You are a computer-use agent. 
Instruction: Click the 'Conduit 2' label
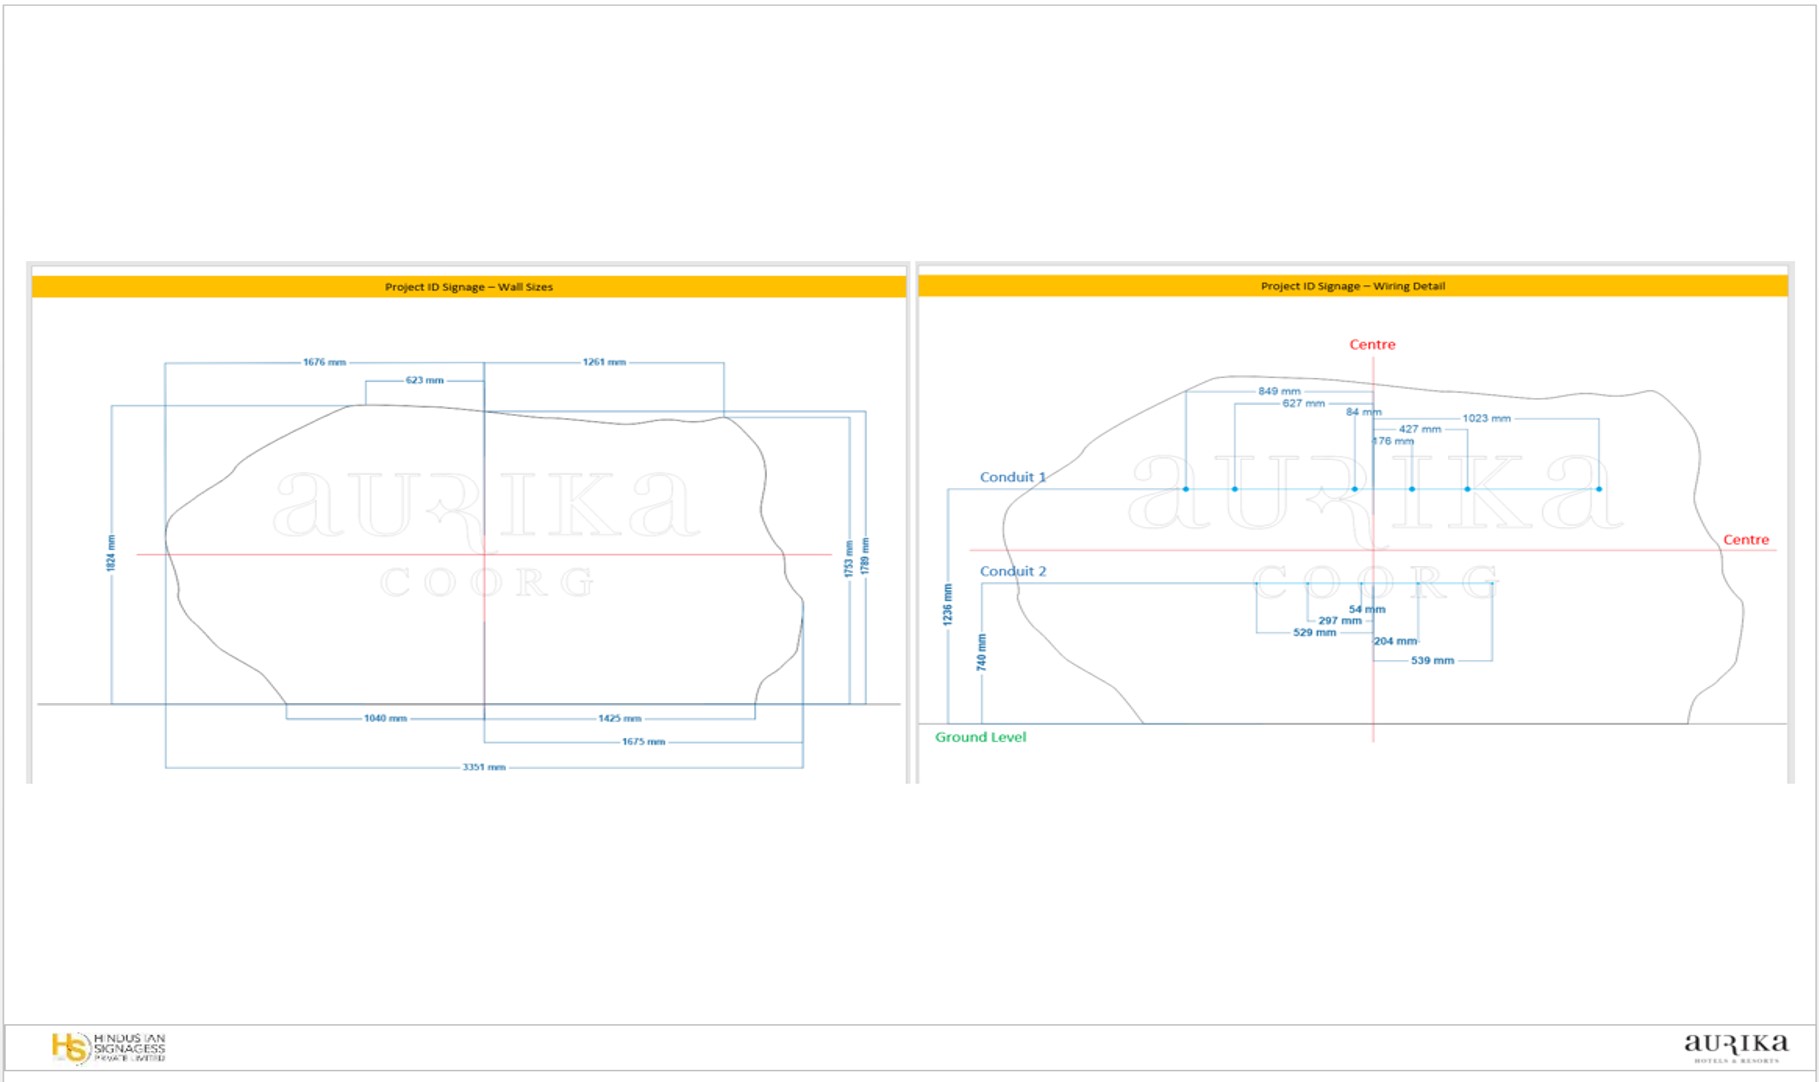1013,571
